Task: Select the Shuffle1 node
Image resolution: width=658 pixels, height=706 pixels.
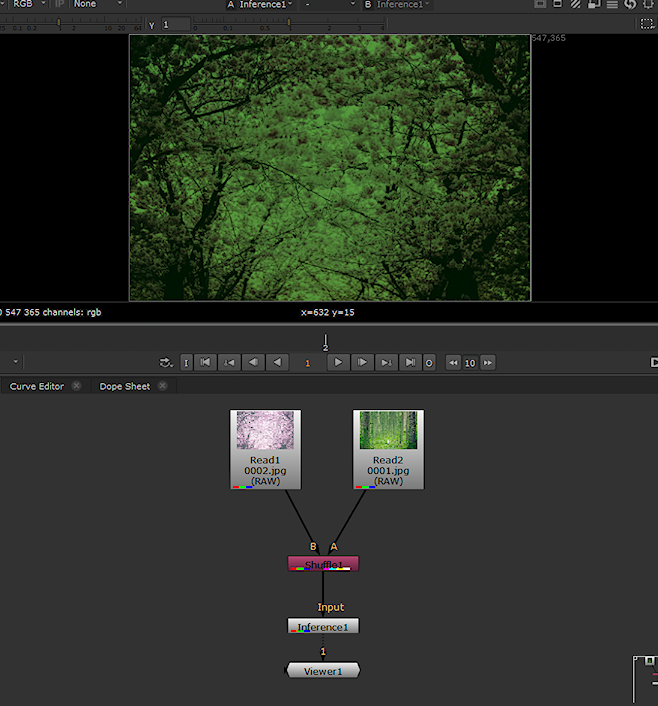Action: point(323,565)
